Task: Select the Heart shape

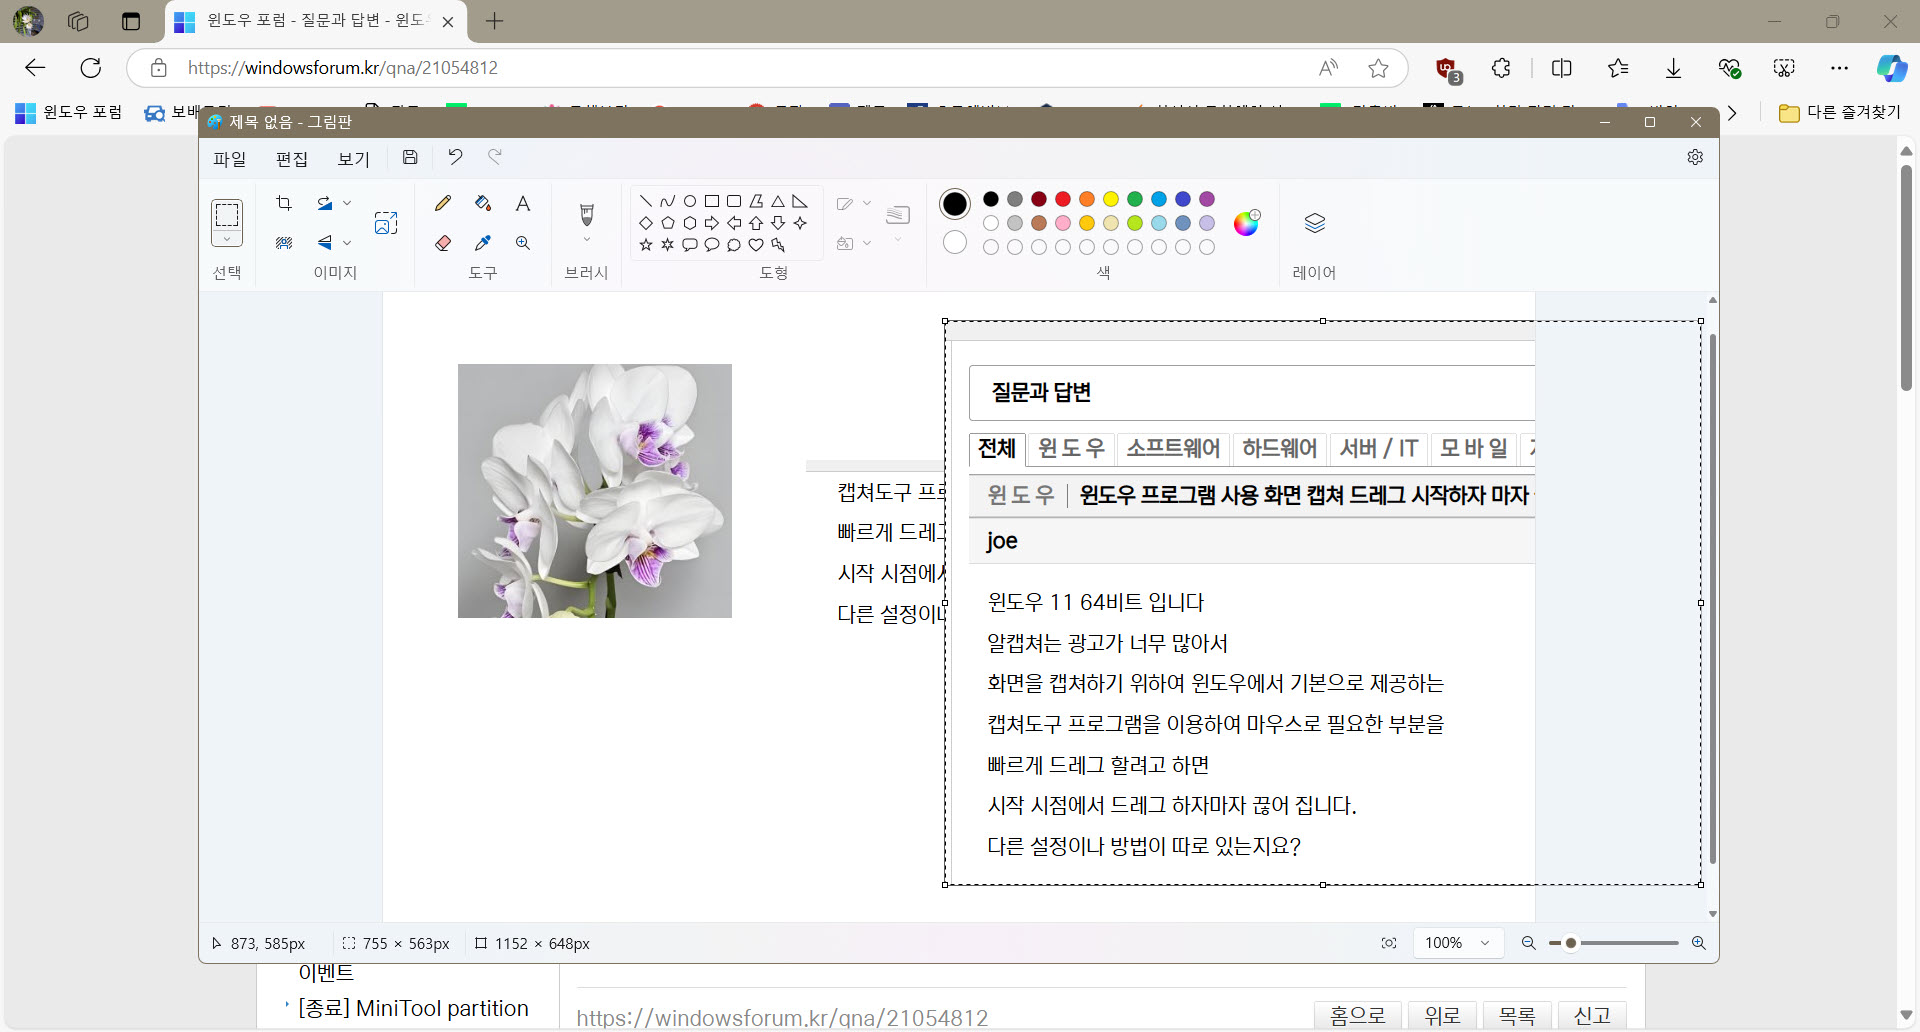Action: click(756, 245)
